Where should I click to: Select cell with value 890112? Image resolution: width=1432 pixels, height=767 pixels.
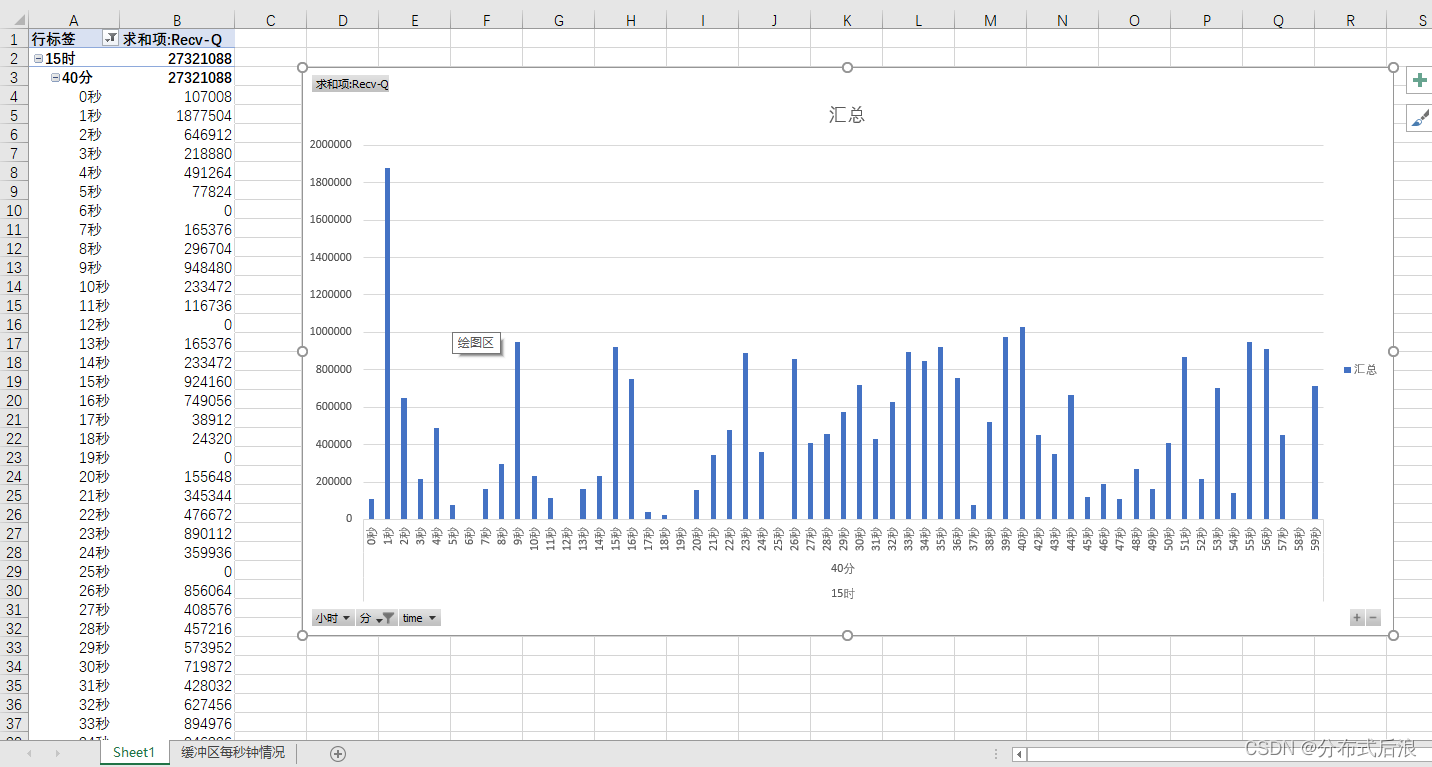177,533
